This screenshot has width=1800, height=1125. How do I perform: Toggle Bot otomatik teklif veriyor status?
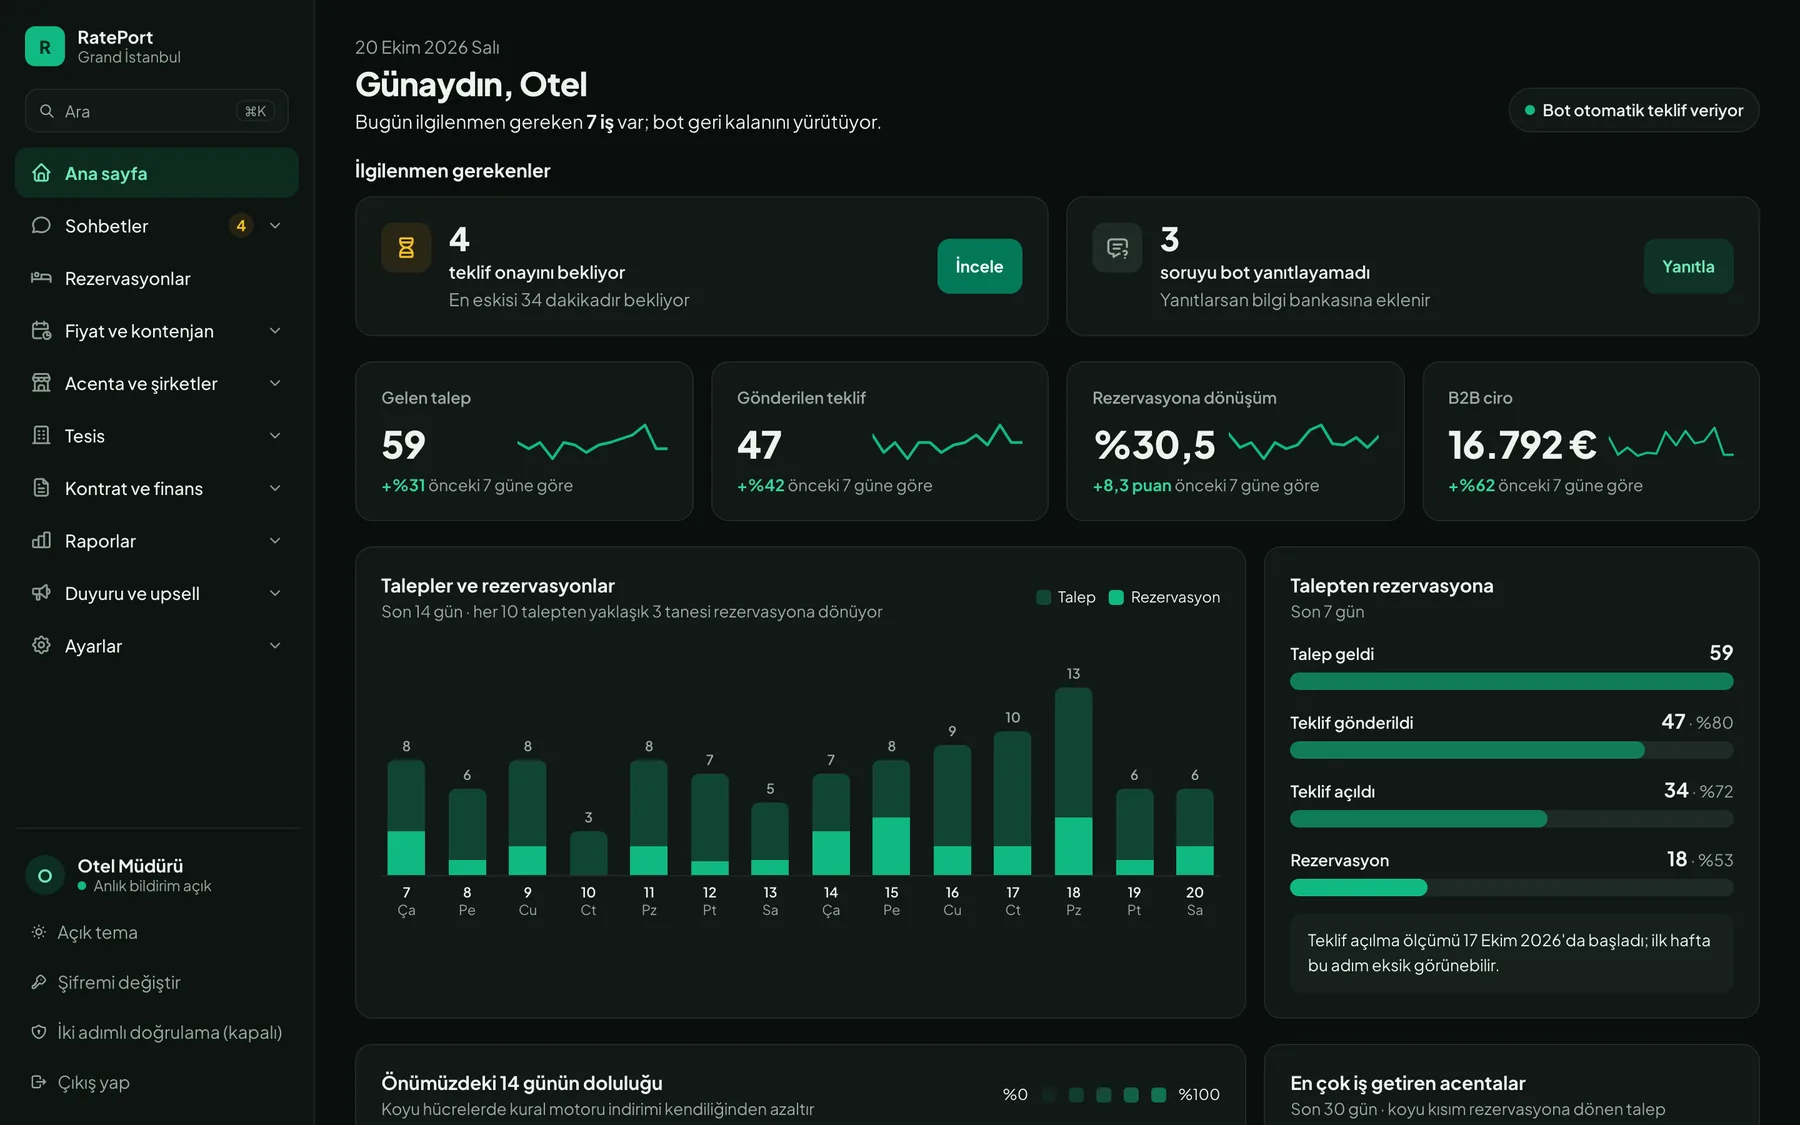[x=1634, y=110]
